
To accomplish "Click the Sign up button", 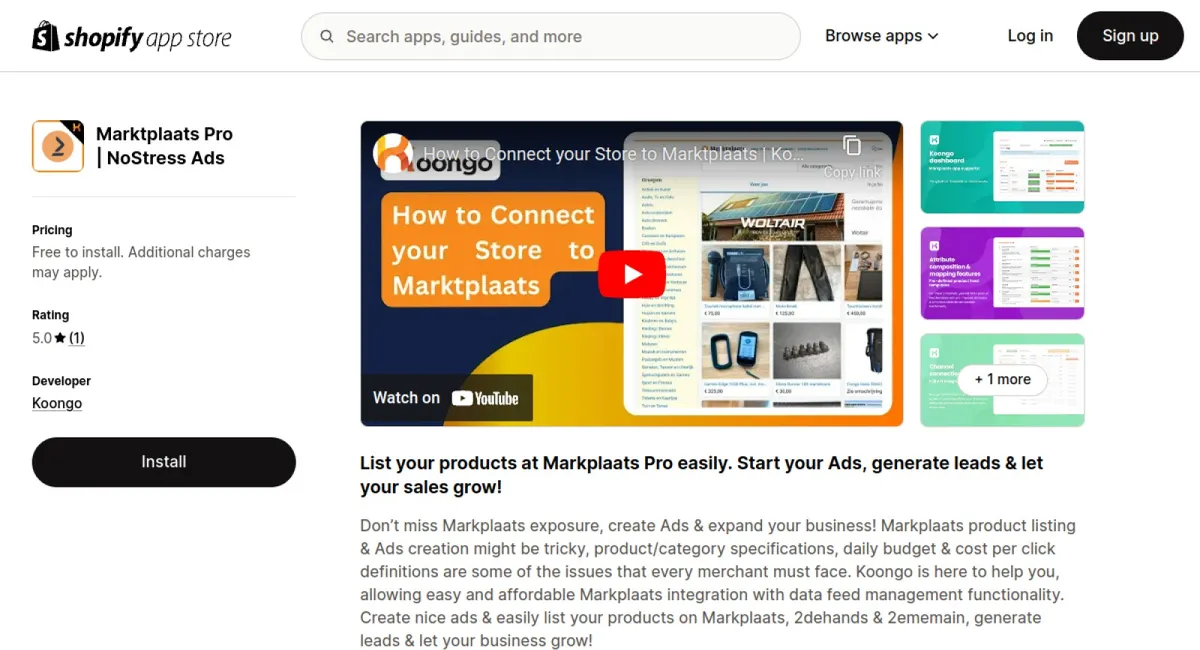I will (1130, 36).
